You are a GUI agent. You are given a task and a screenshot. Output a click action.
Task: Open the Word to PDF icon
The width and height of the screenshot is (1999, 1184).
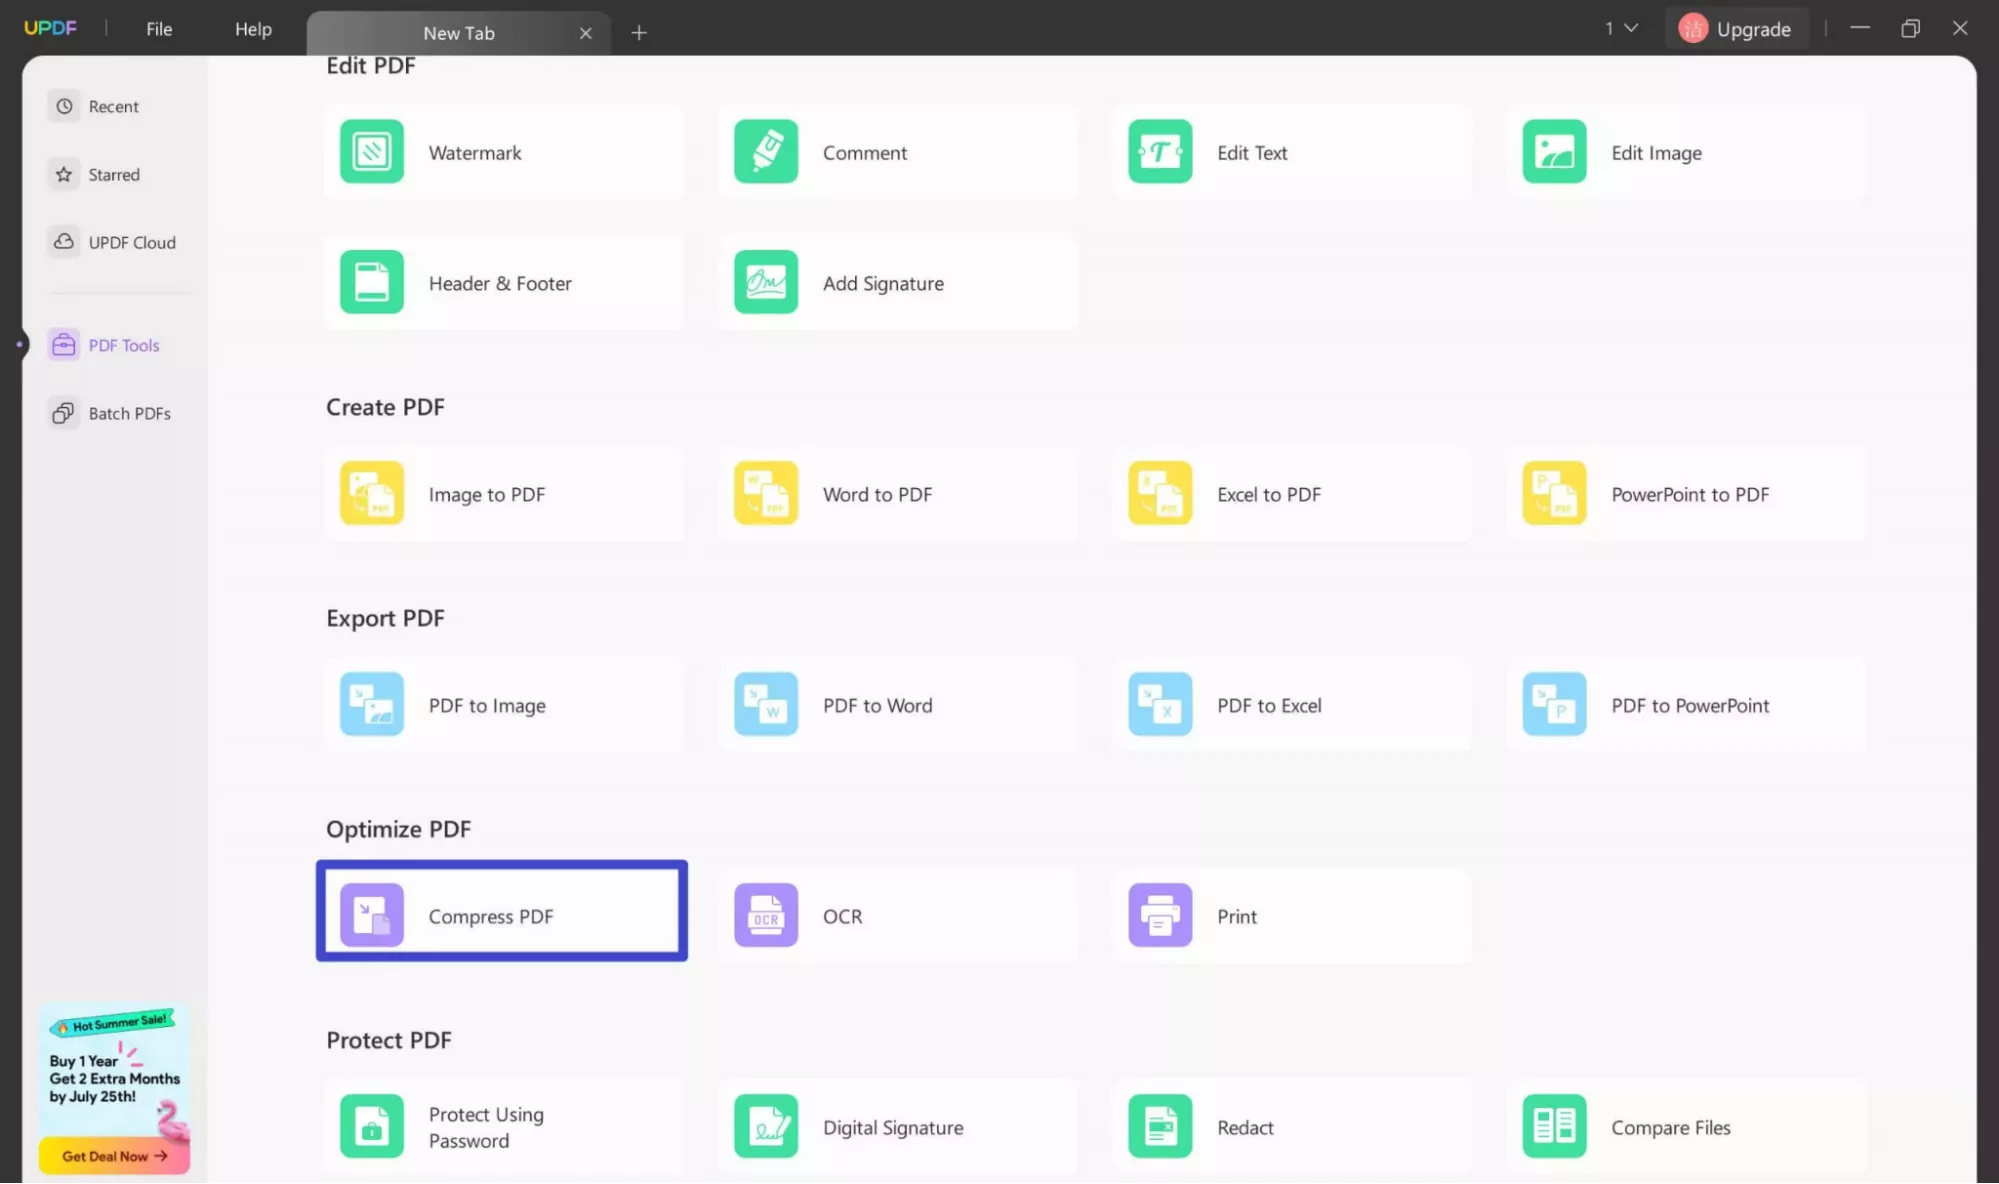click(x=766, y=493)
